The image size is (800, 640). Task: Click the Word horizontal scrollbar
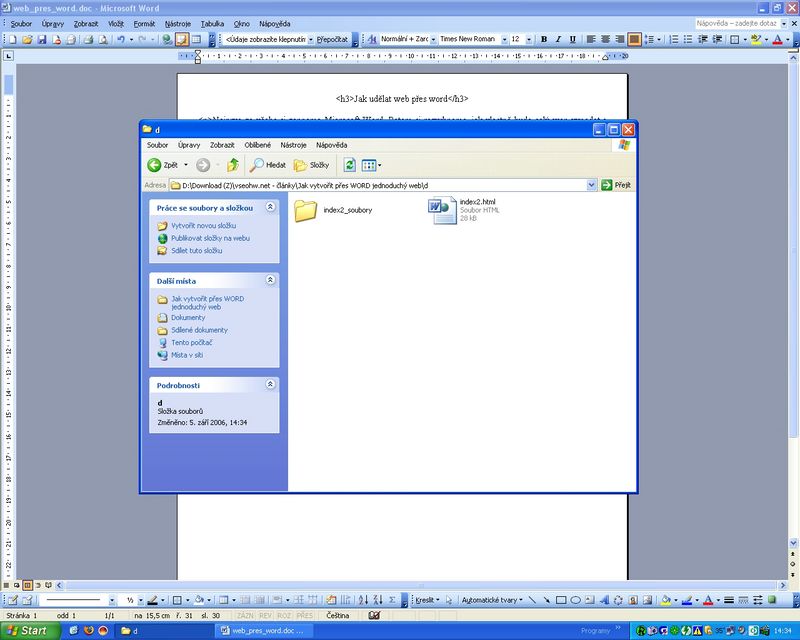(x=421, y=585)
